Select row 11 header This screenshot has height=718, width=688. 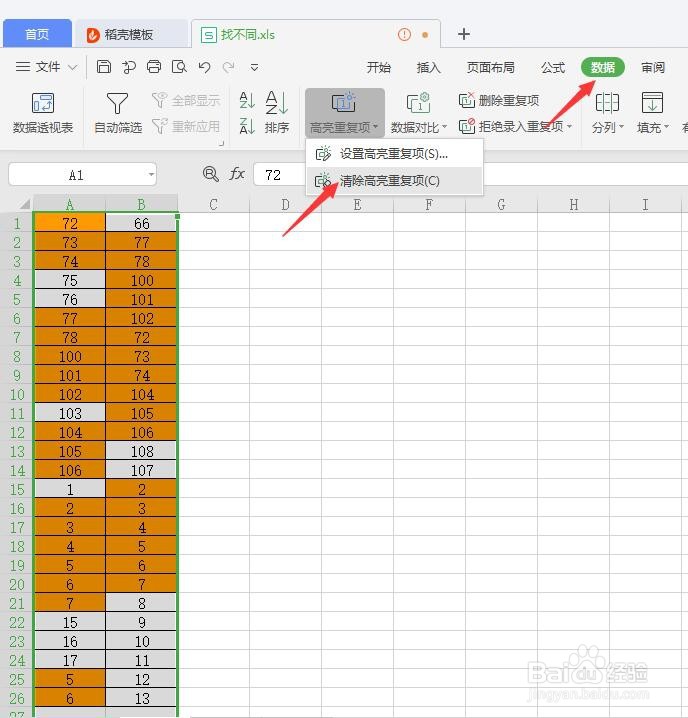point(17,413)
